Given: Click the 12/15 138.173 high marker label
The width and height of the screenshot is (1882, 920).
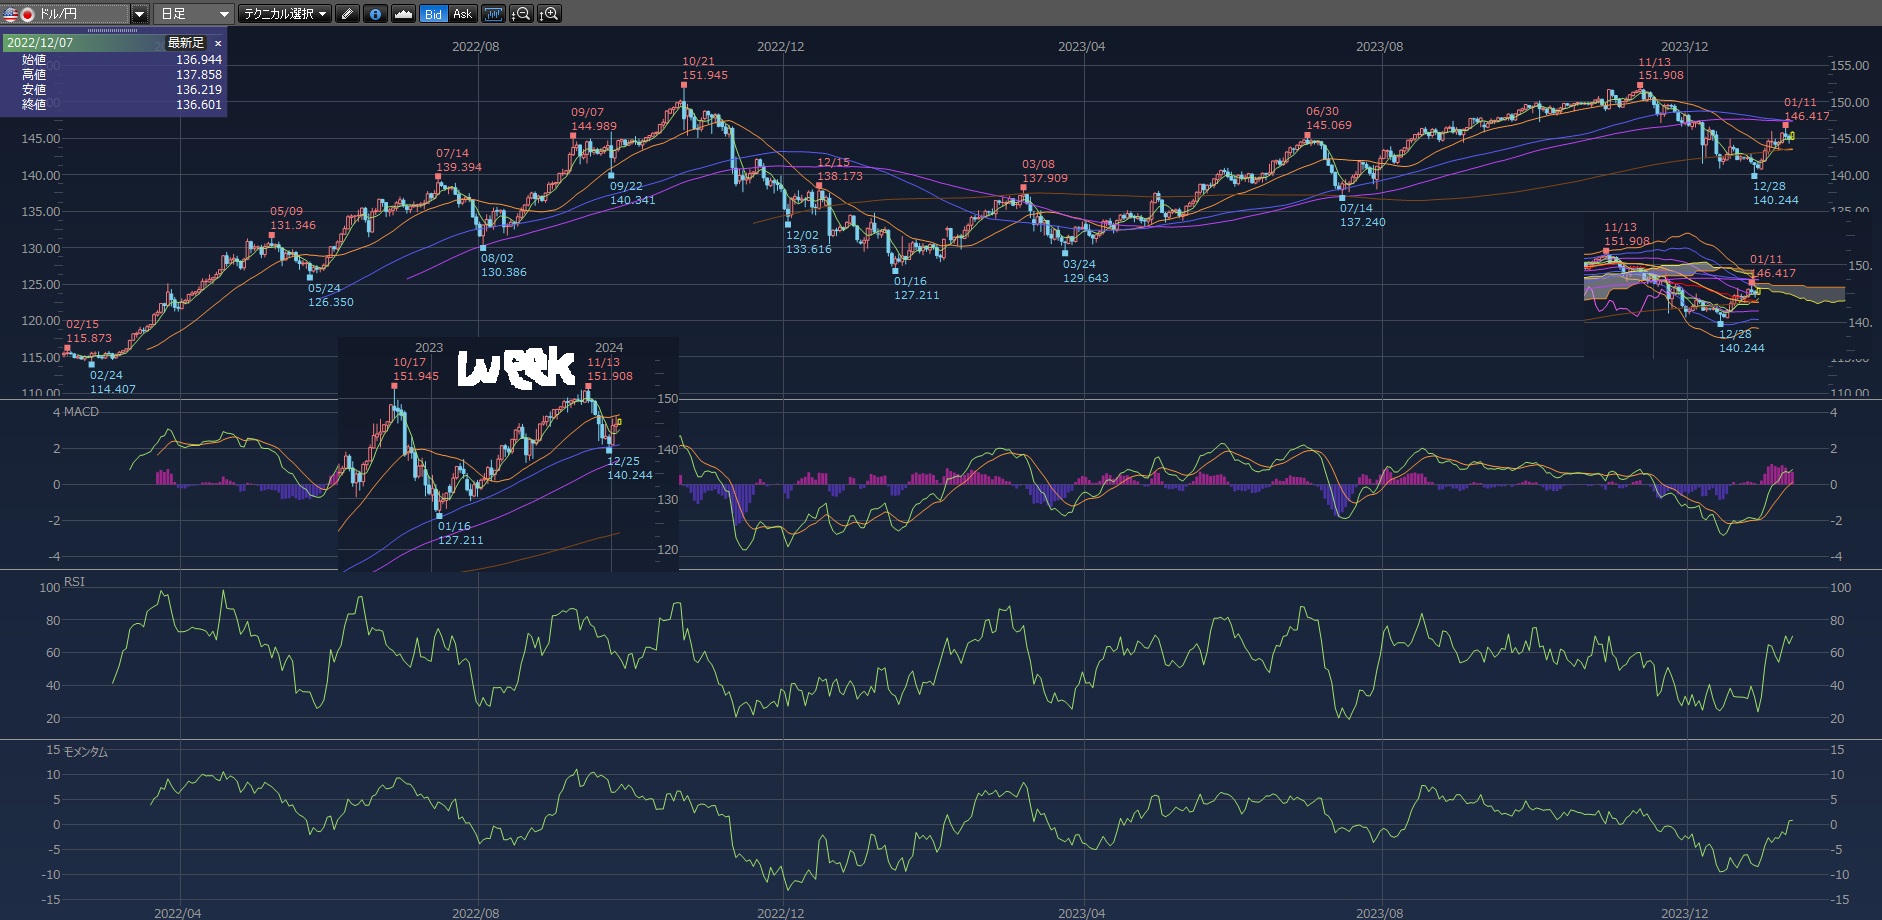Looking at the screenshot, I should click(840, 169).
